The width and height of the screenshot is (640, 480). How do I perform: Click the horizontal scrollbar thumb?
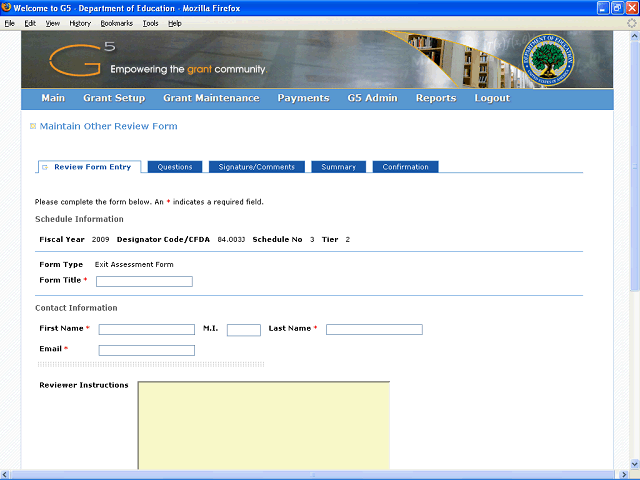(x=312, y=474)
